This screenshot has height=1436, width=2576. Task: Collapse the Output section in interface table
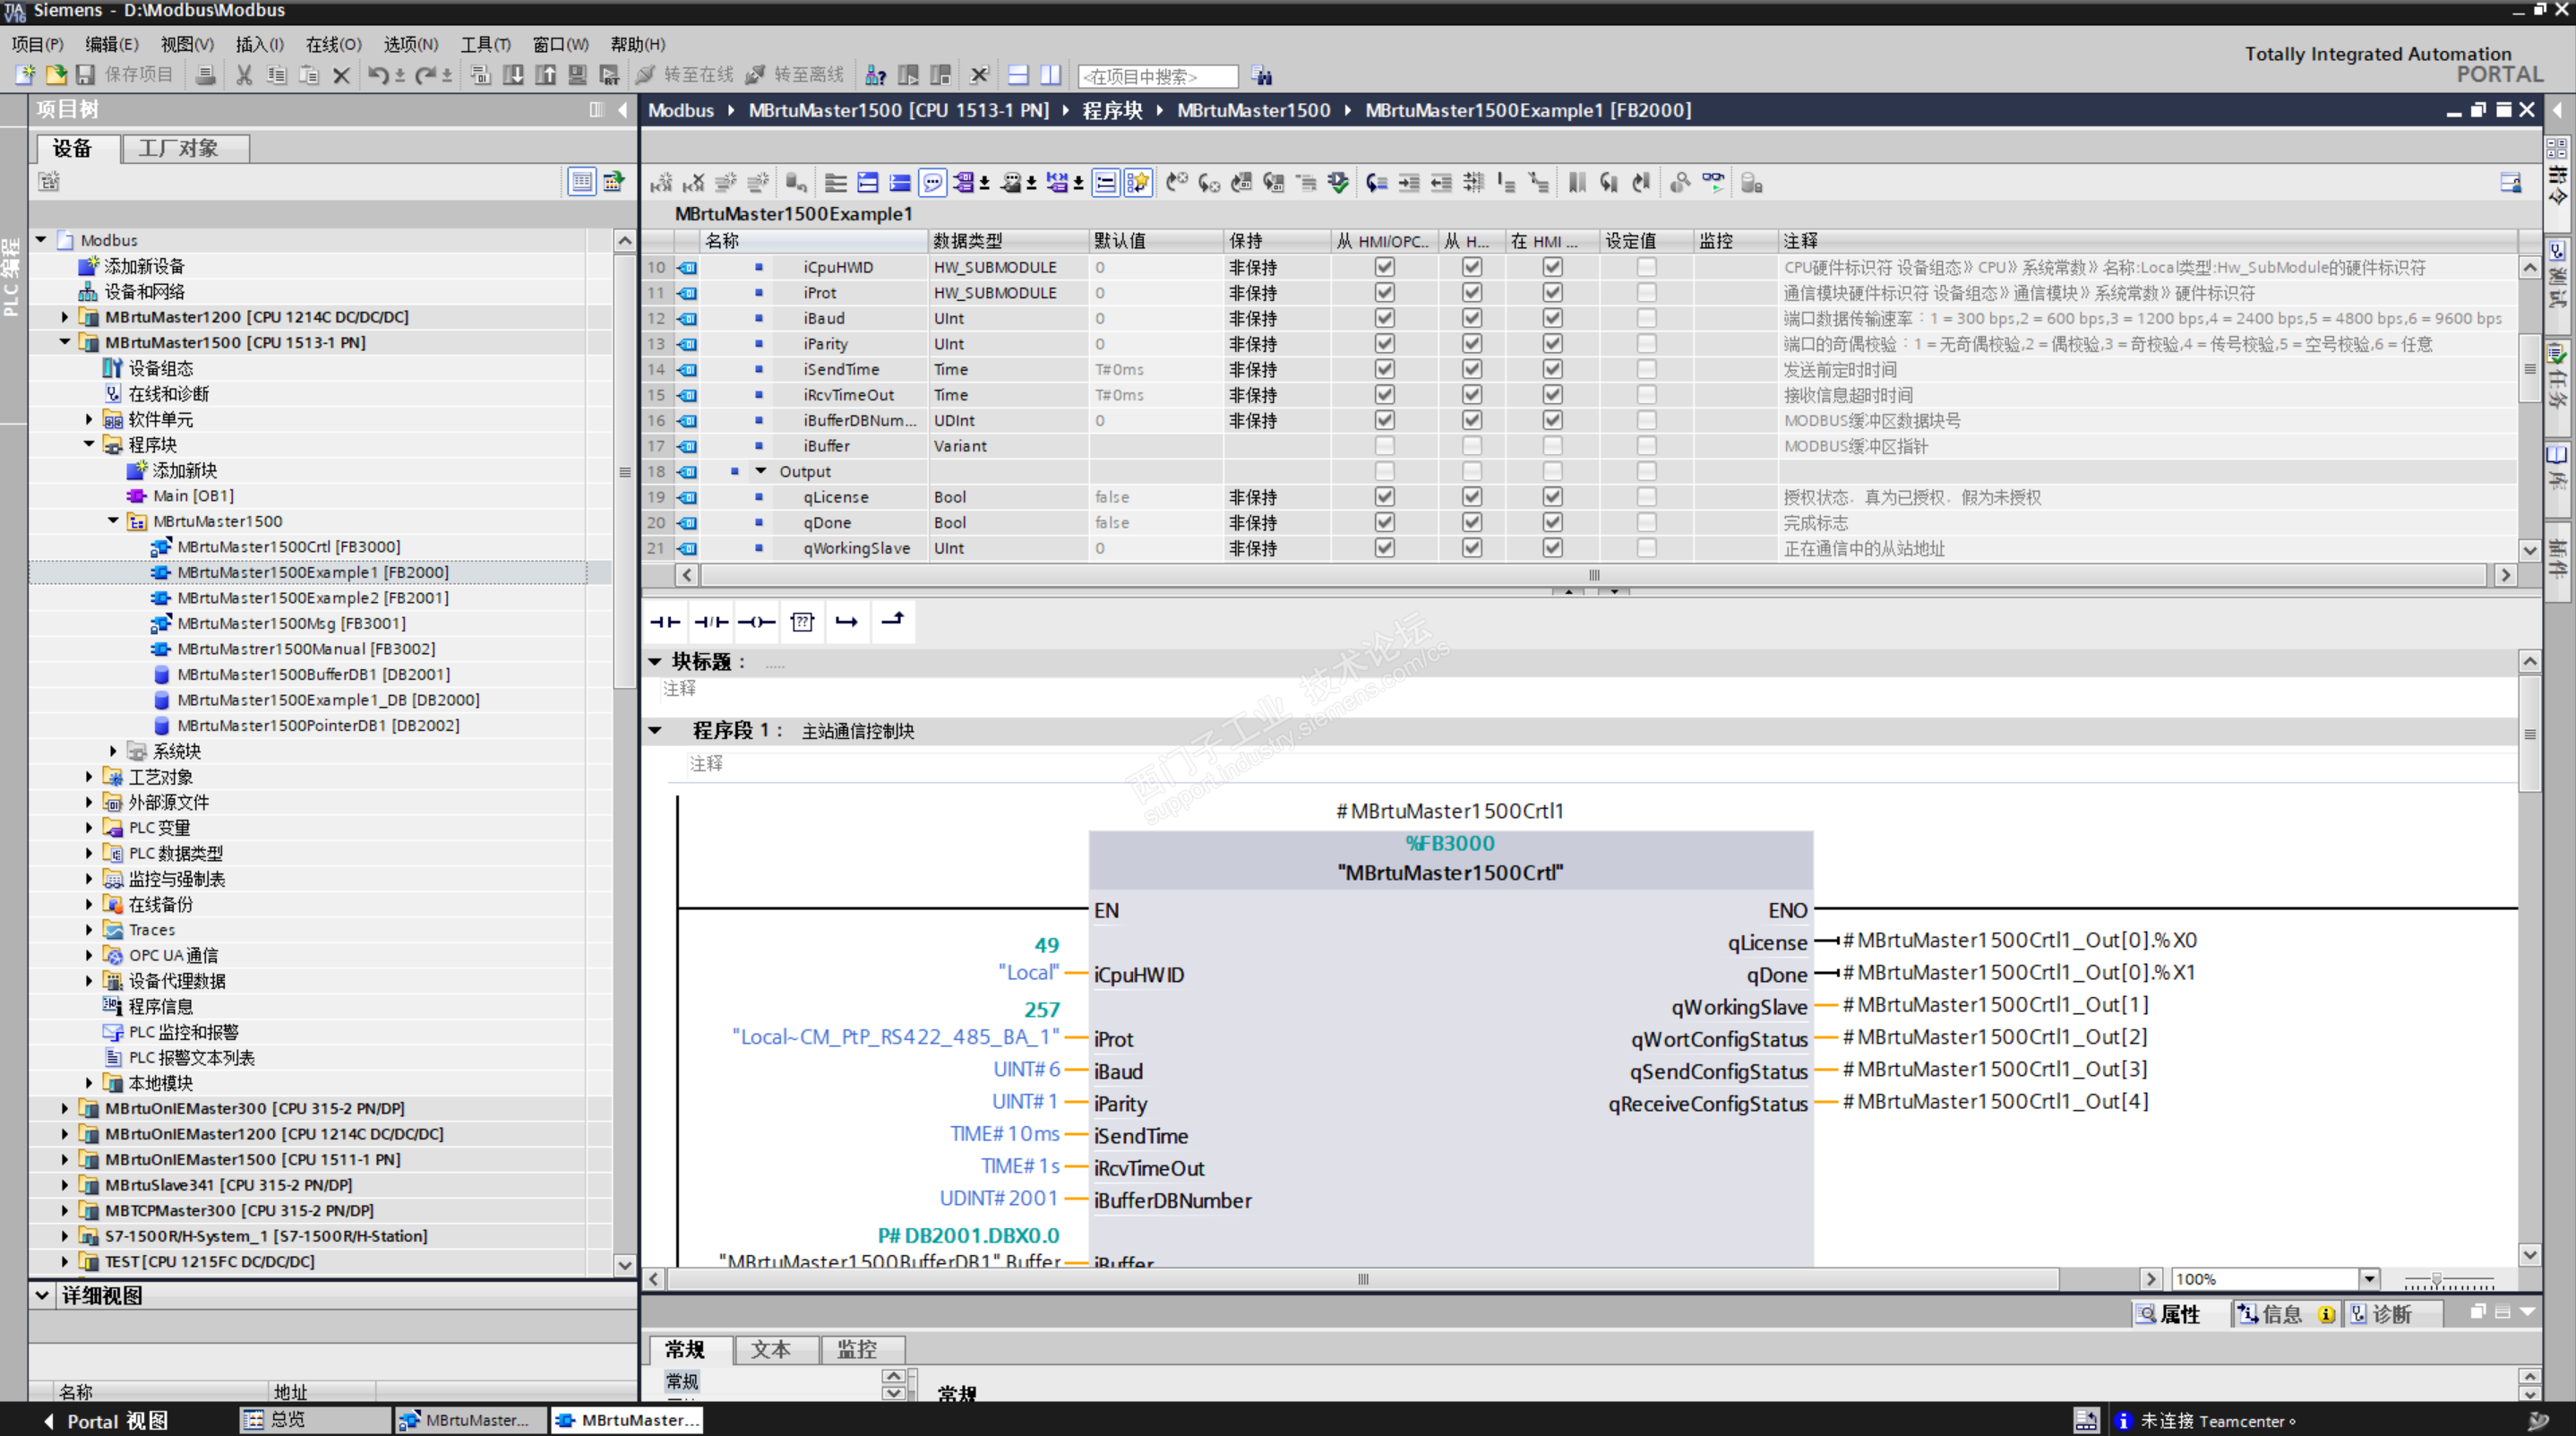(761, 471)
